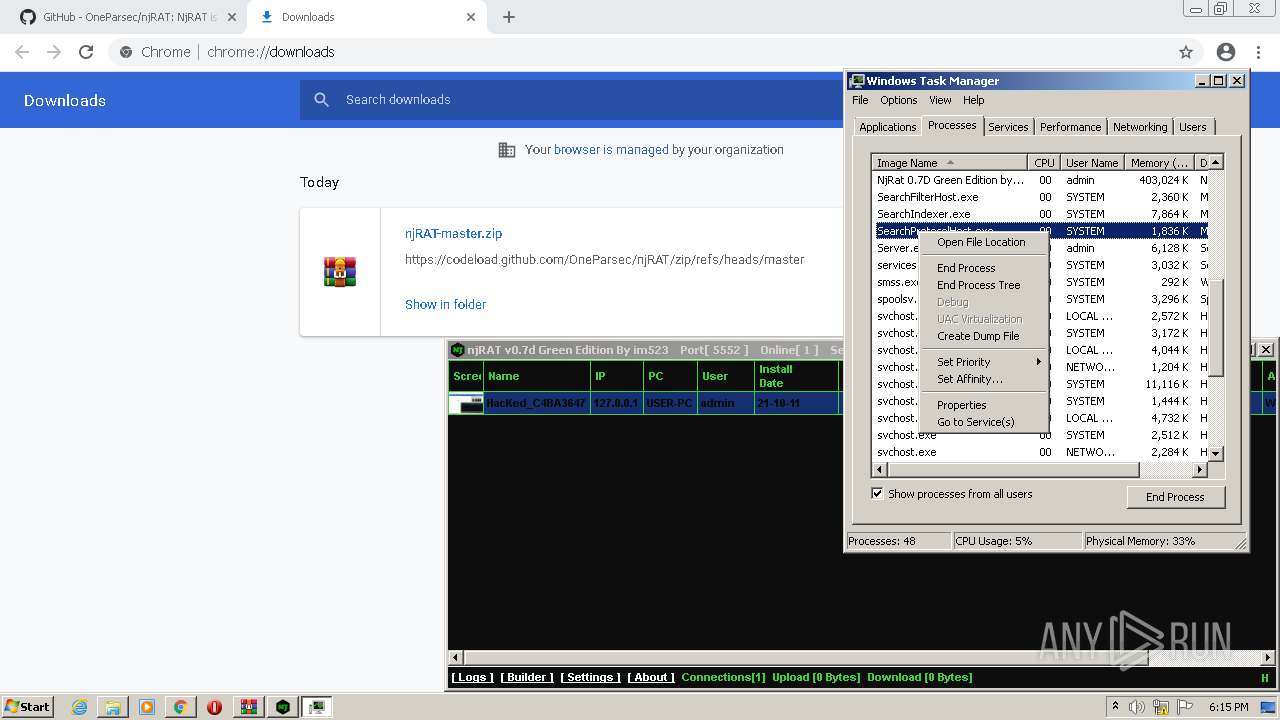The image size is (1280, 720).
Task: Open 'browser is managed' link
Action: pos(611,150)
